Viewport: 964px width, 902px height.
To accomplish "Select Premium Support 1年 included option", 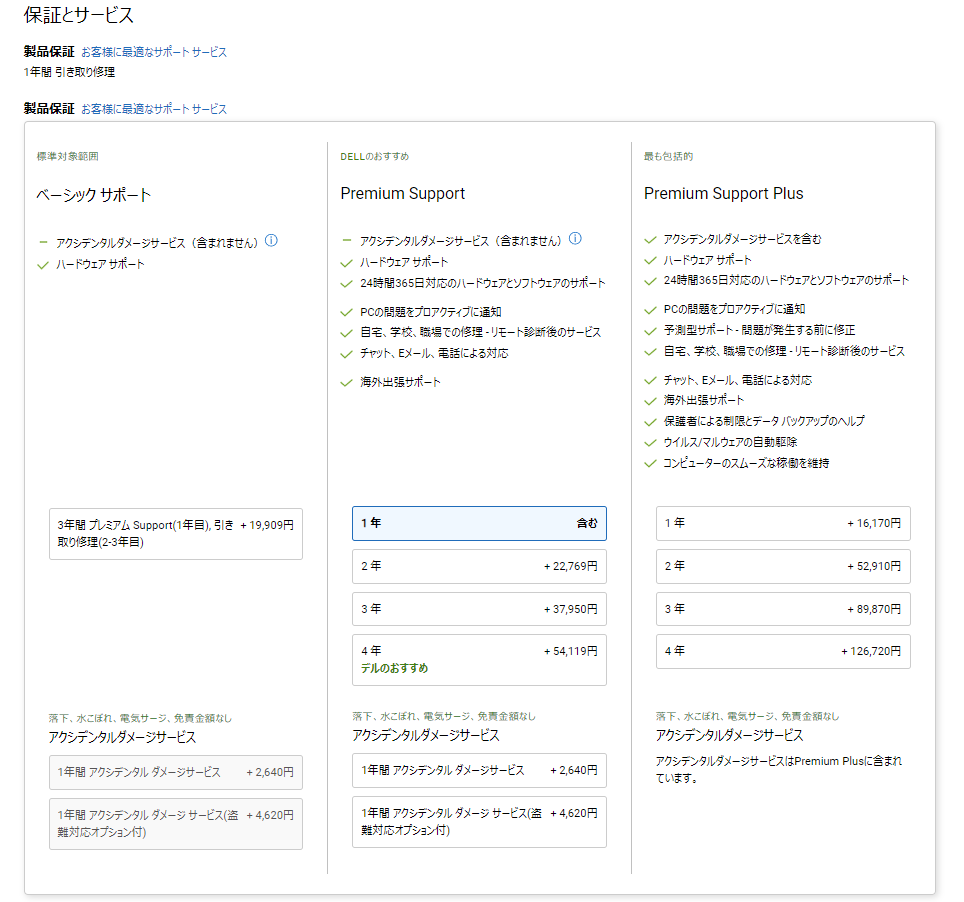I will click(x=479, y=523).
